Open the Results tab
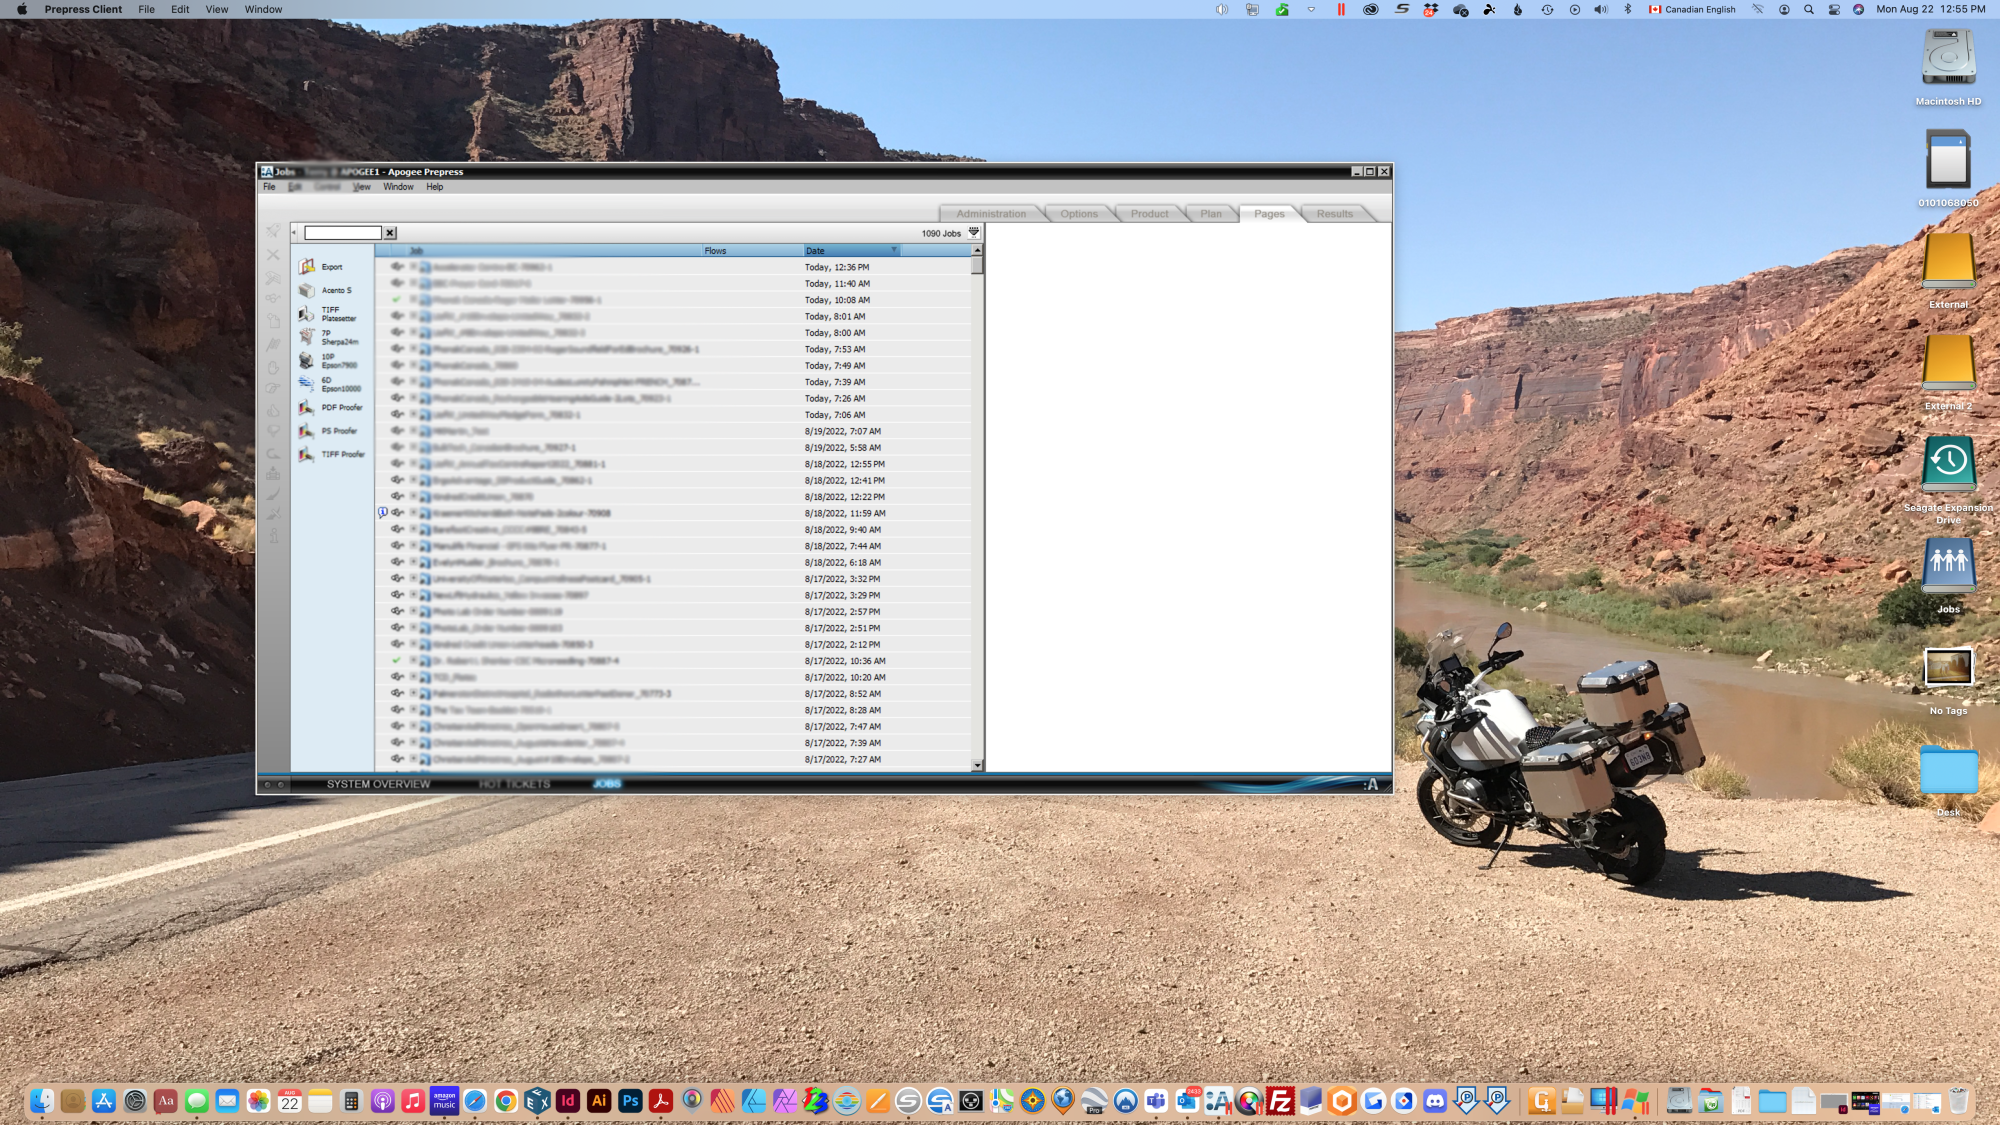The height and width of the screenshot is (1125, 2000). tap(1334, 214)
